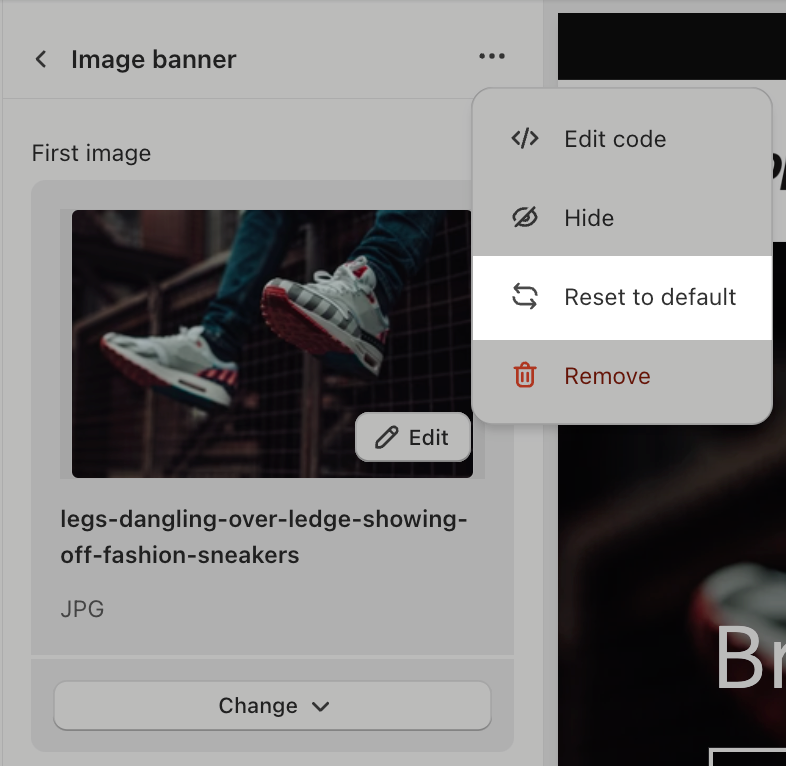Go back using the left chevron arrow
The width and height of the screenshot is (786, 766).
click(41, 59)
